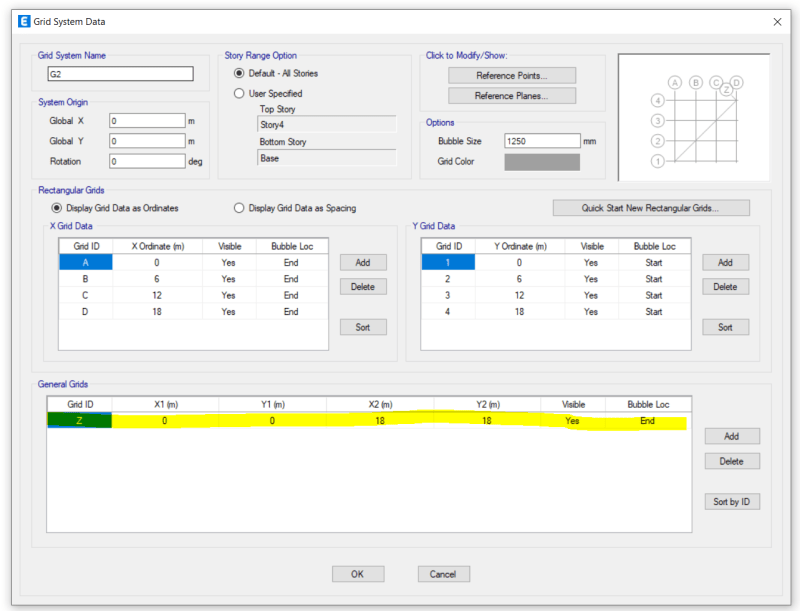Click X1 value 0 in General Grids row Z
The width and height of the screenshot is (800, 611).
click(165, 421)
